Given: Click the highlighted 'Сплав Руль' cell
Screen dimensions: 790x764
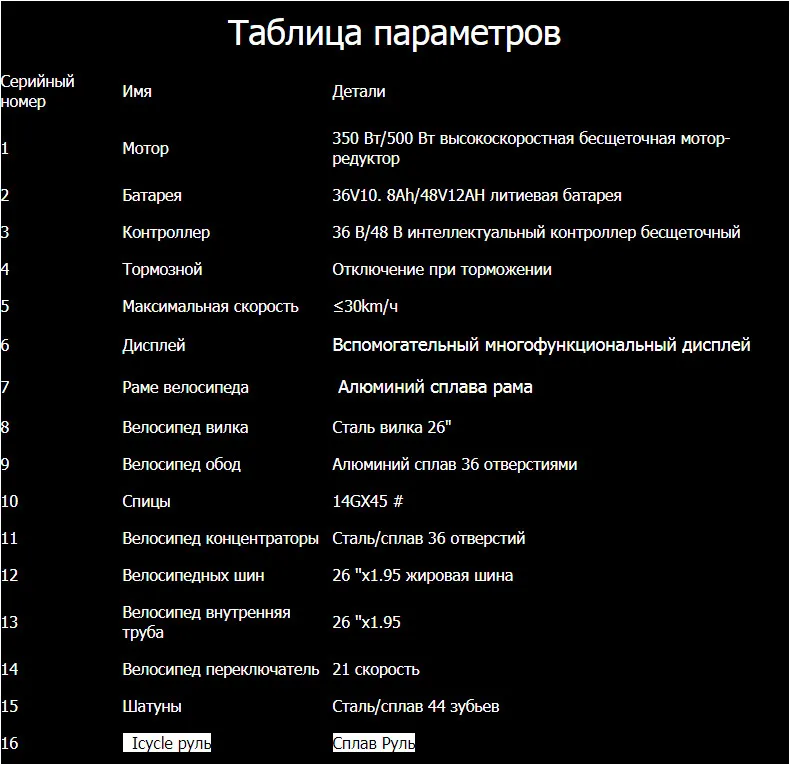Looking at the screenshot, I should pos(374,743).
